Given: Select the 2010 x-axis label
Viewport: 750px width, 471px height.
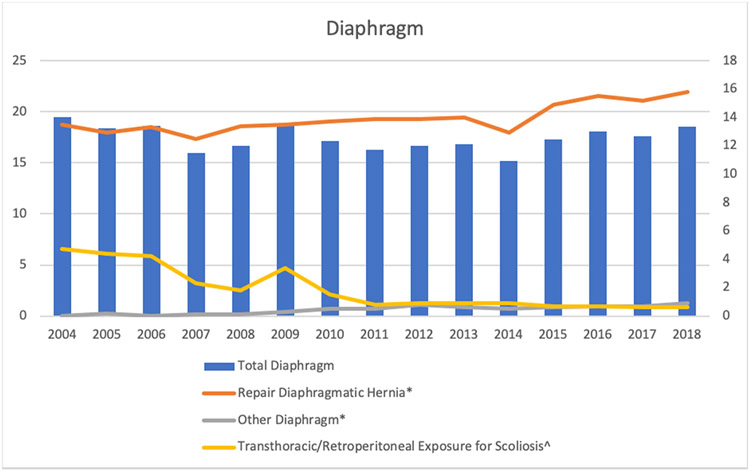Looking at the screenshot, I should pyautogui.click(x=330, y=334).
